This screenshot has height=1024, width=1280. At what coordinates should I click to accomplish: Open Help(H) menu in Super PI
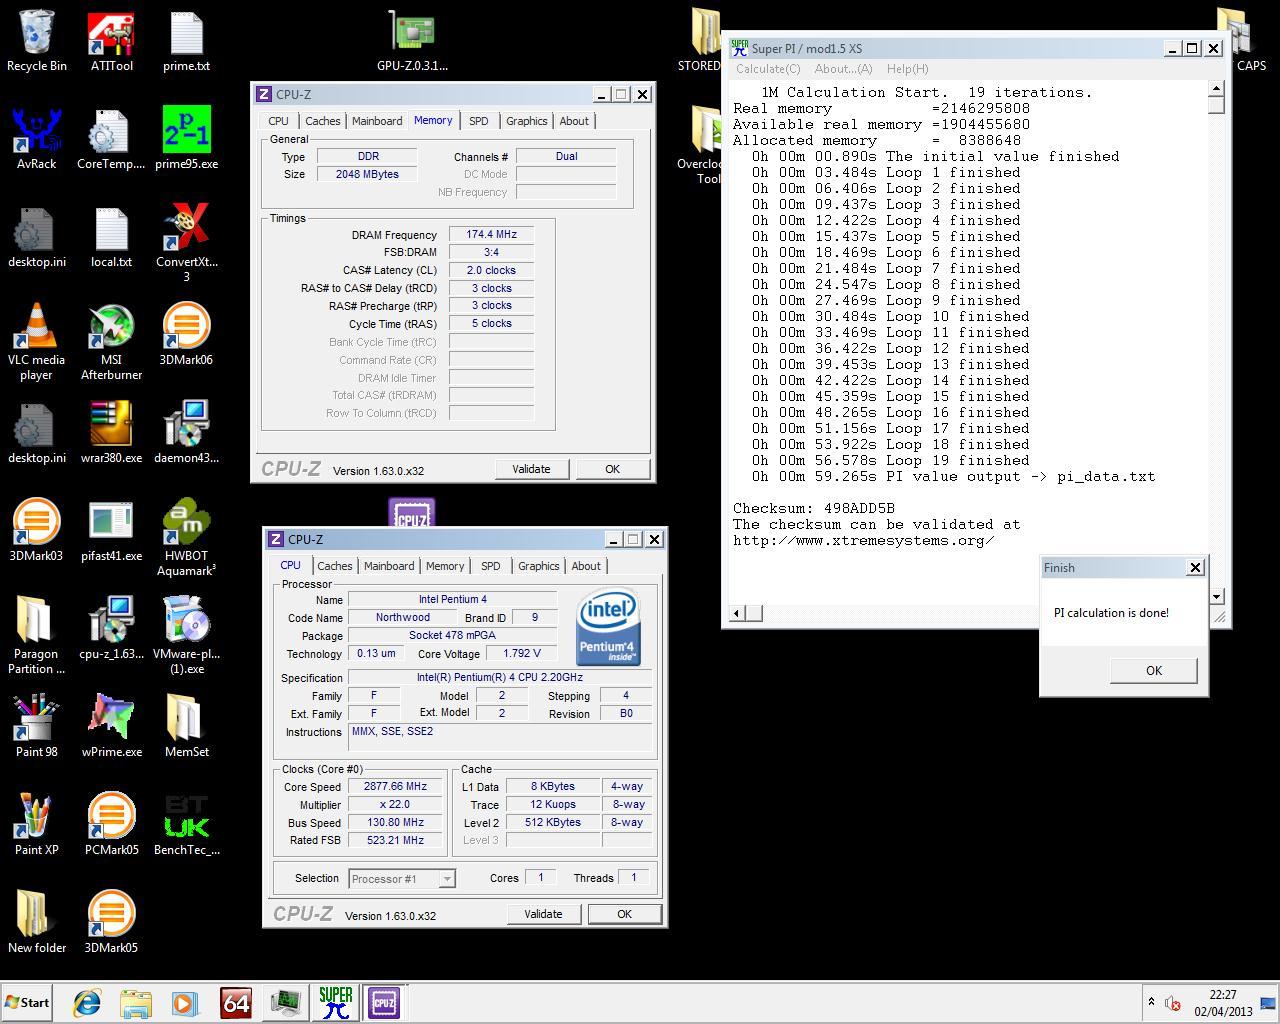907,69
